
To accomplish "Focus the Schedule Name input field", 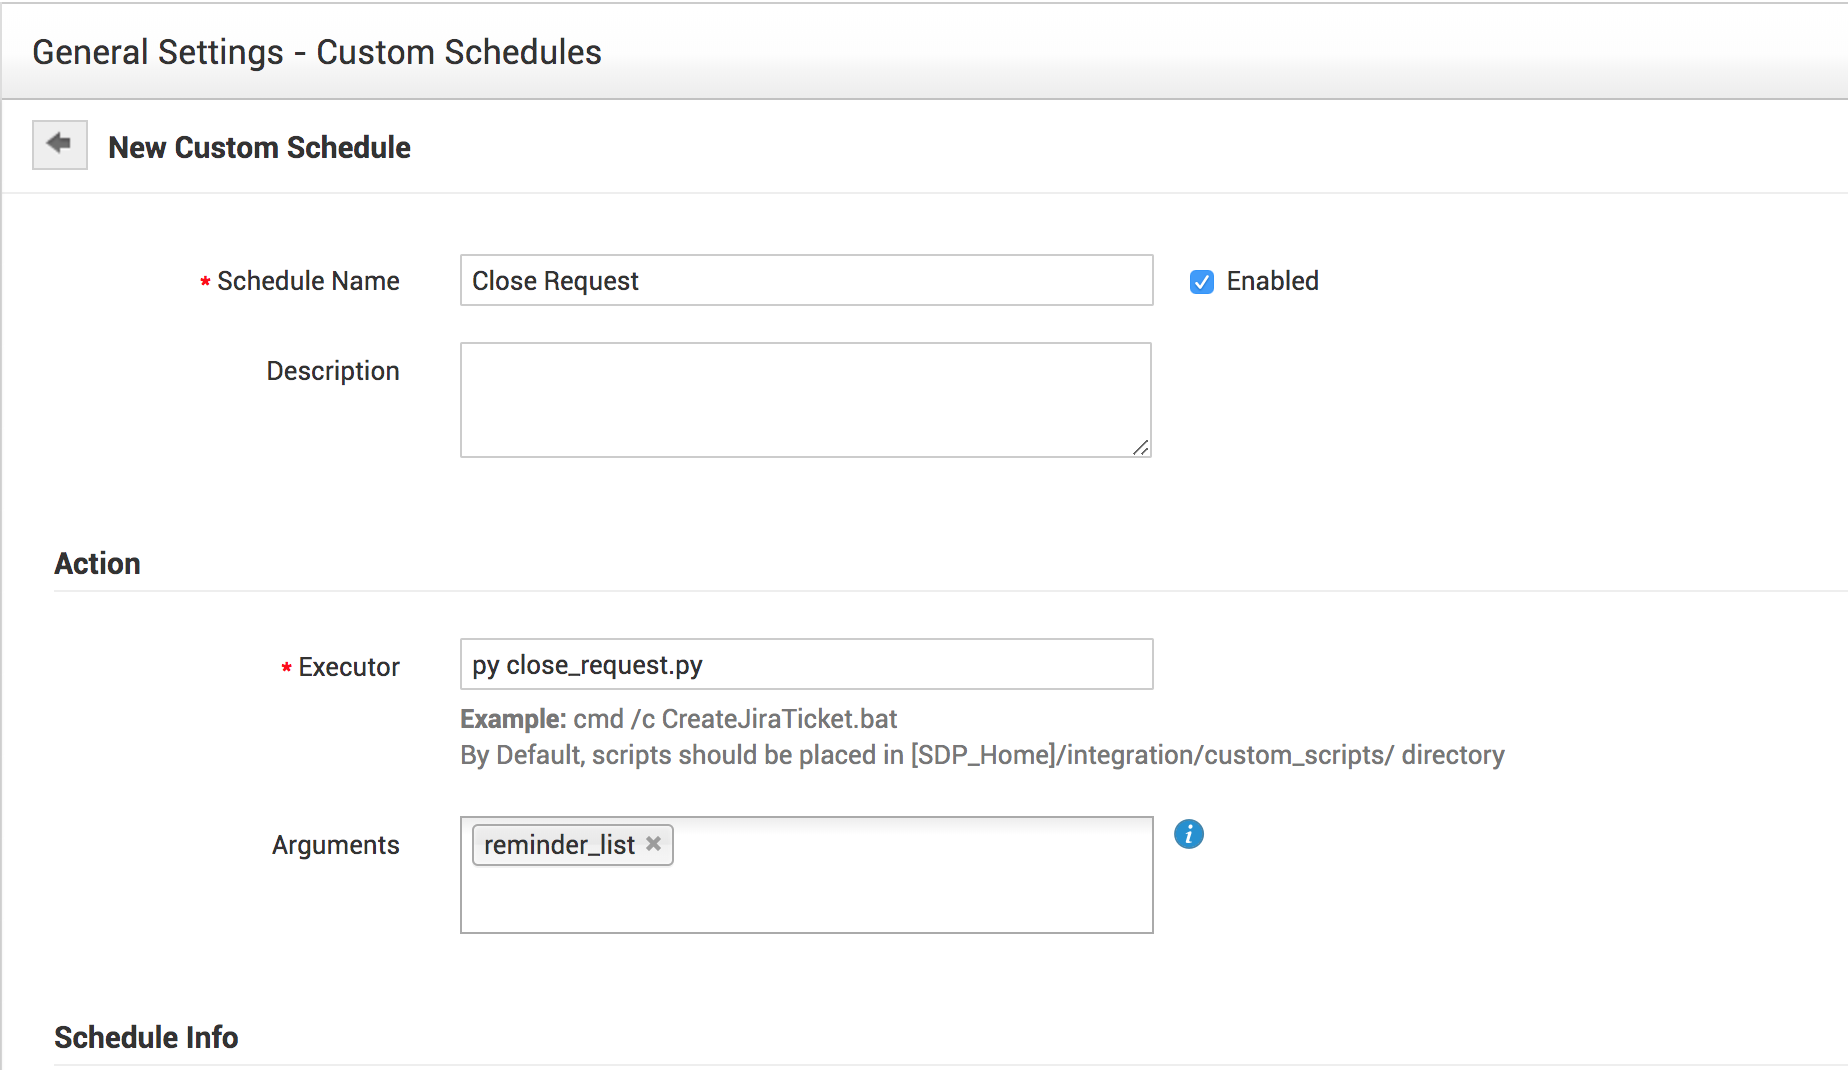I will [x=806, y=281].
